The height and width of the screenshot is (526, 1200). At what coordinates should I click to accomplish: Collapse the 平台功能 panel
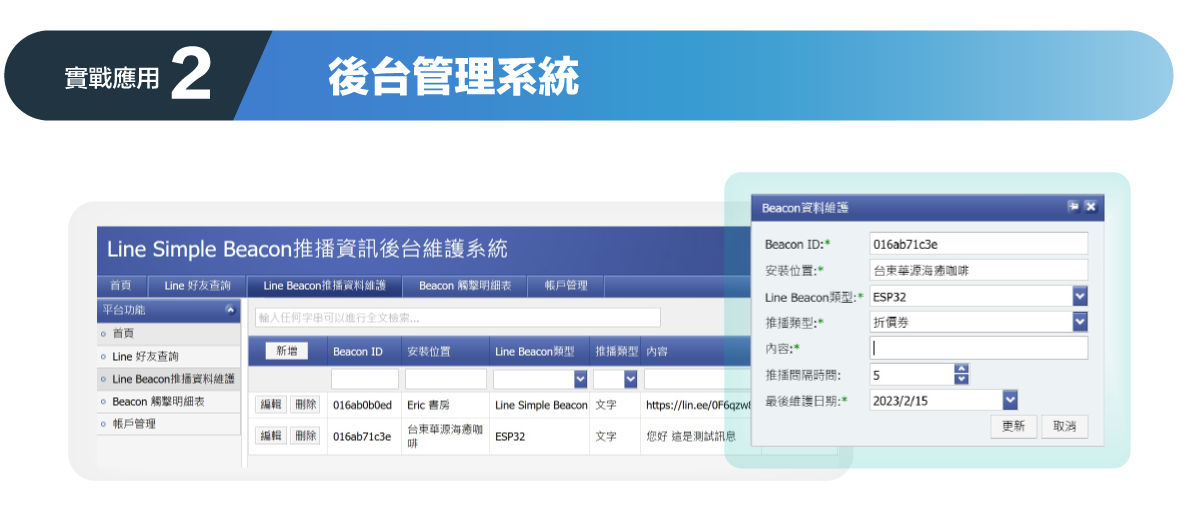click(x=231, y=311)
